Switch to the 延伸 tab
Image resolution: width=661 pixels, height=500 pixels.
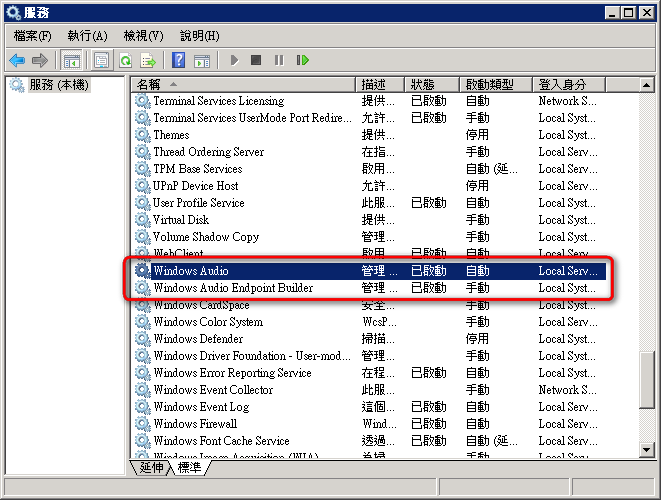coord(152,468)
